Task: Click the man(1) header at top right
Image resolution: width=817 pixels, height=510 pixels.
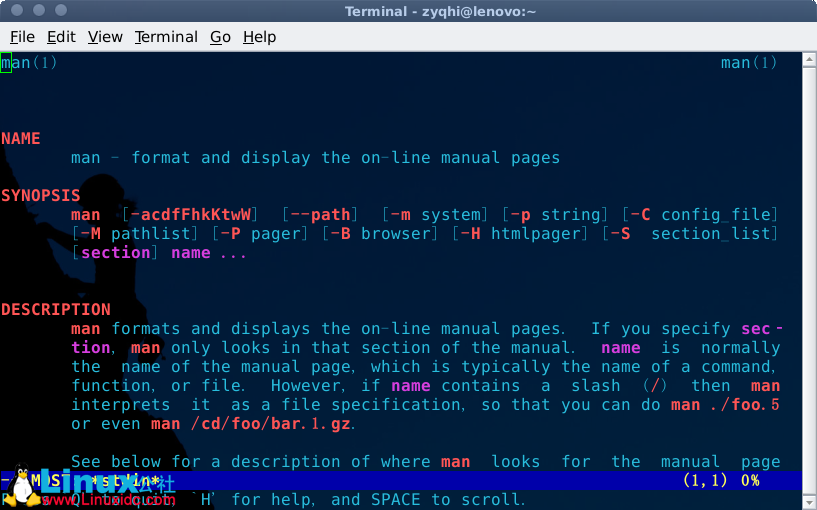Action: coord(748,63)
